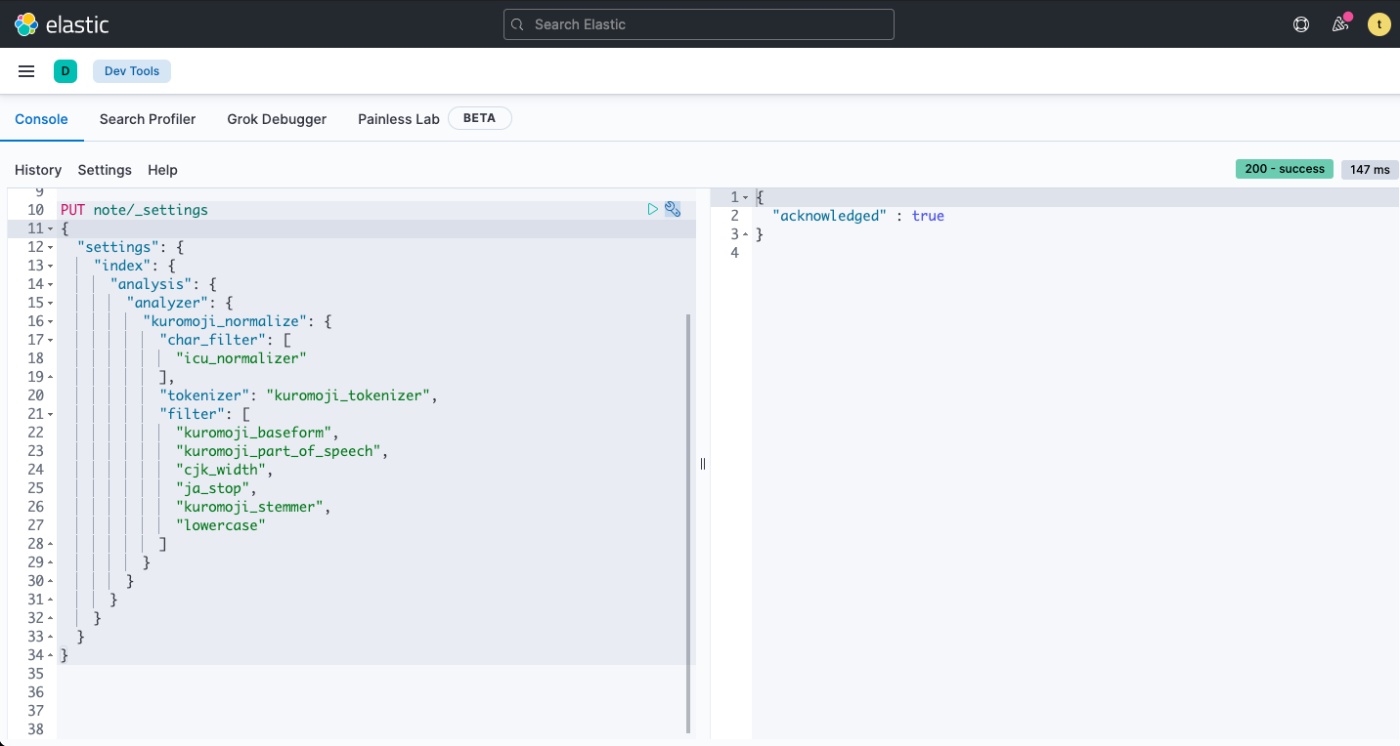The height and width of the screenshot is (746, 1400).
Task: Click the BETA badge
Action: [480, 118]
